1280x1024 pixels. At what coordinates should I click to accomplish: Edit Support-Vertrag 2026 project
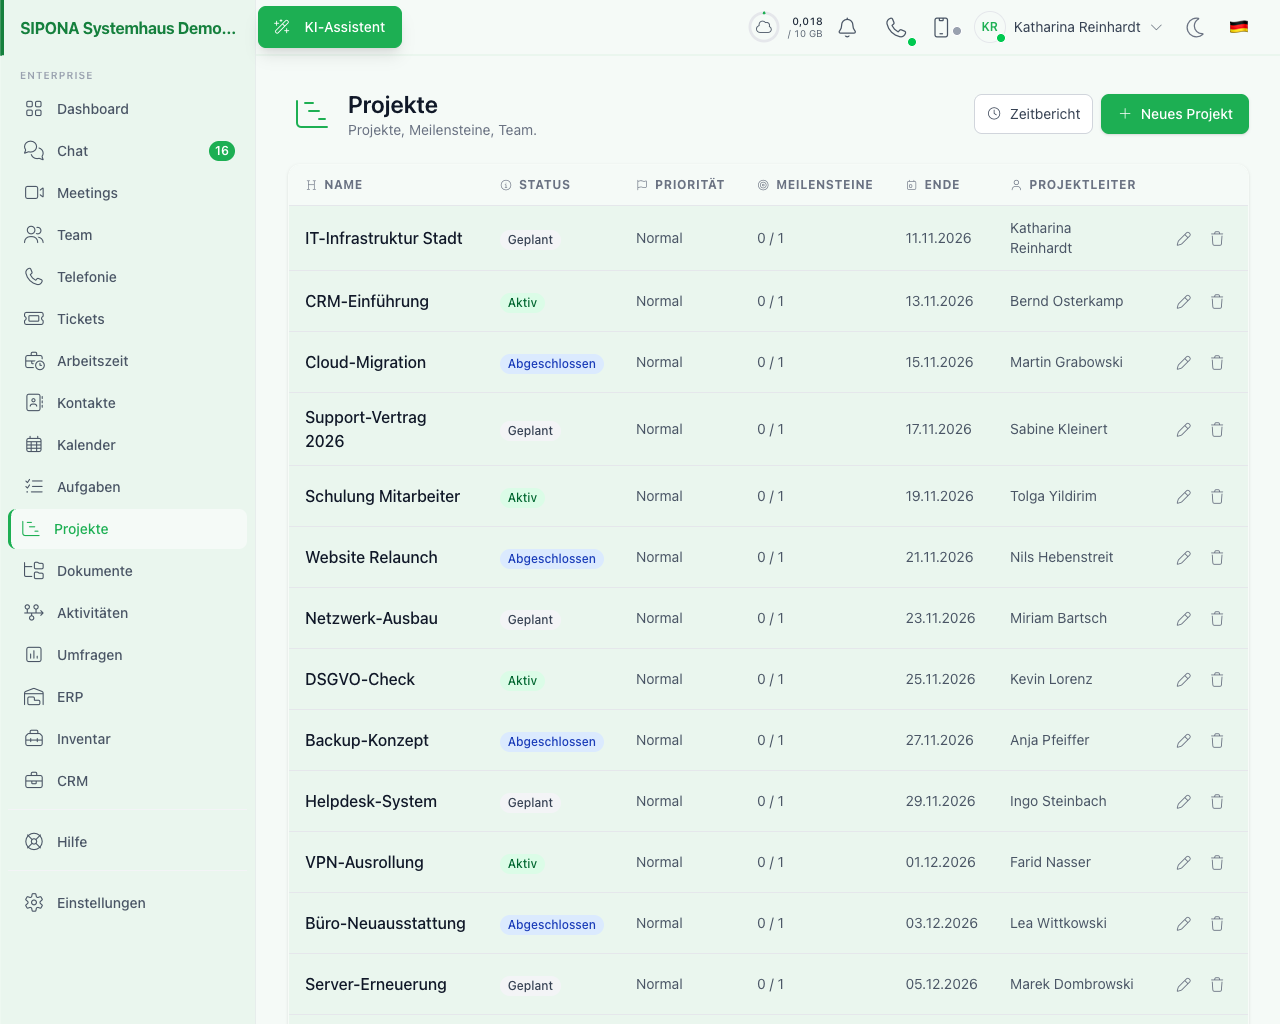tap(1184, 430)
